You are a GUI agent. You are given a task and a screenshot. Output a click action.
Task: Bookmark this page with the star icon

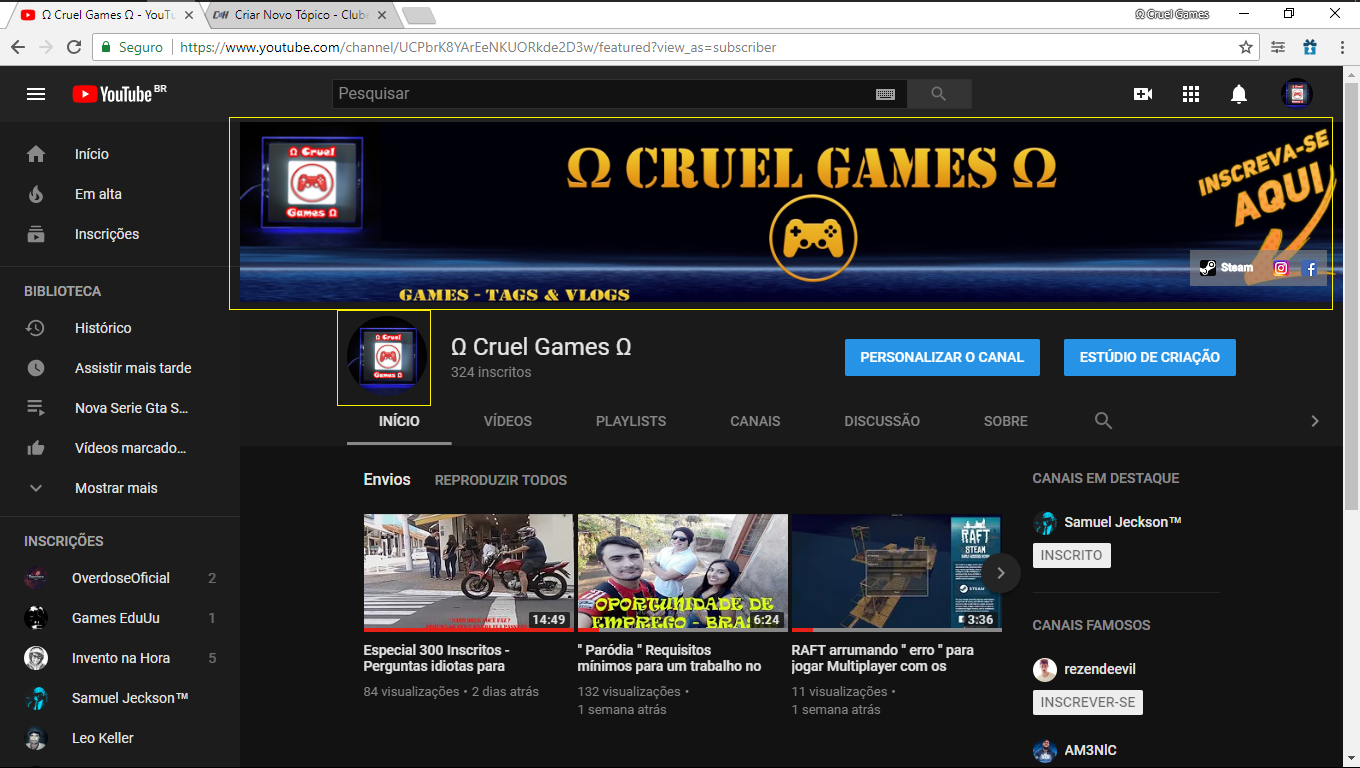[1246, 47]
